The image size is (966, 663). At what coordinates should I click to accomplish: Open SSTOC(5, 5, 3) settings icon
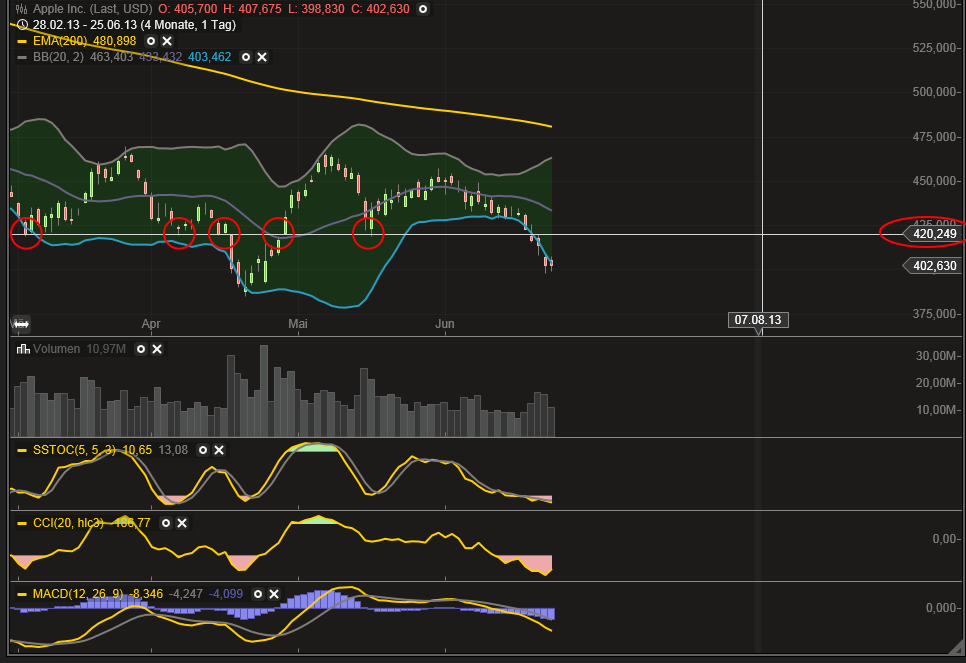tap(203, 450)
